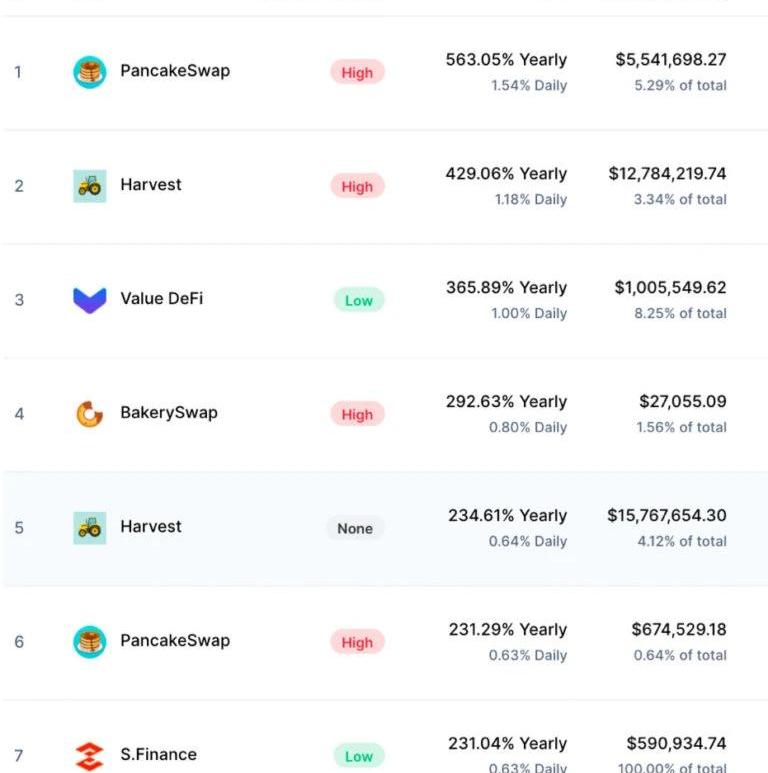Click PancakeSwap icon in row 6
The height and width of the screenshot is (773, 768).
click(x=89, y=641)
